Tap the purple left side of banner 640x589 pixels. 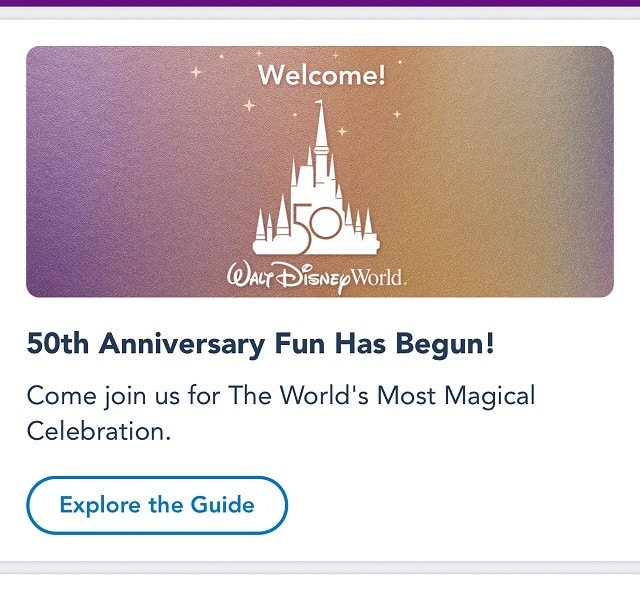(102, 171)
